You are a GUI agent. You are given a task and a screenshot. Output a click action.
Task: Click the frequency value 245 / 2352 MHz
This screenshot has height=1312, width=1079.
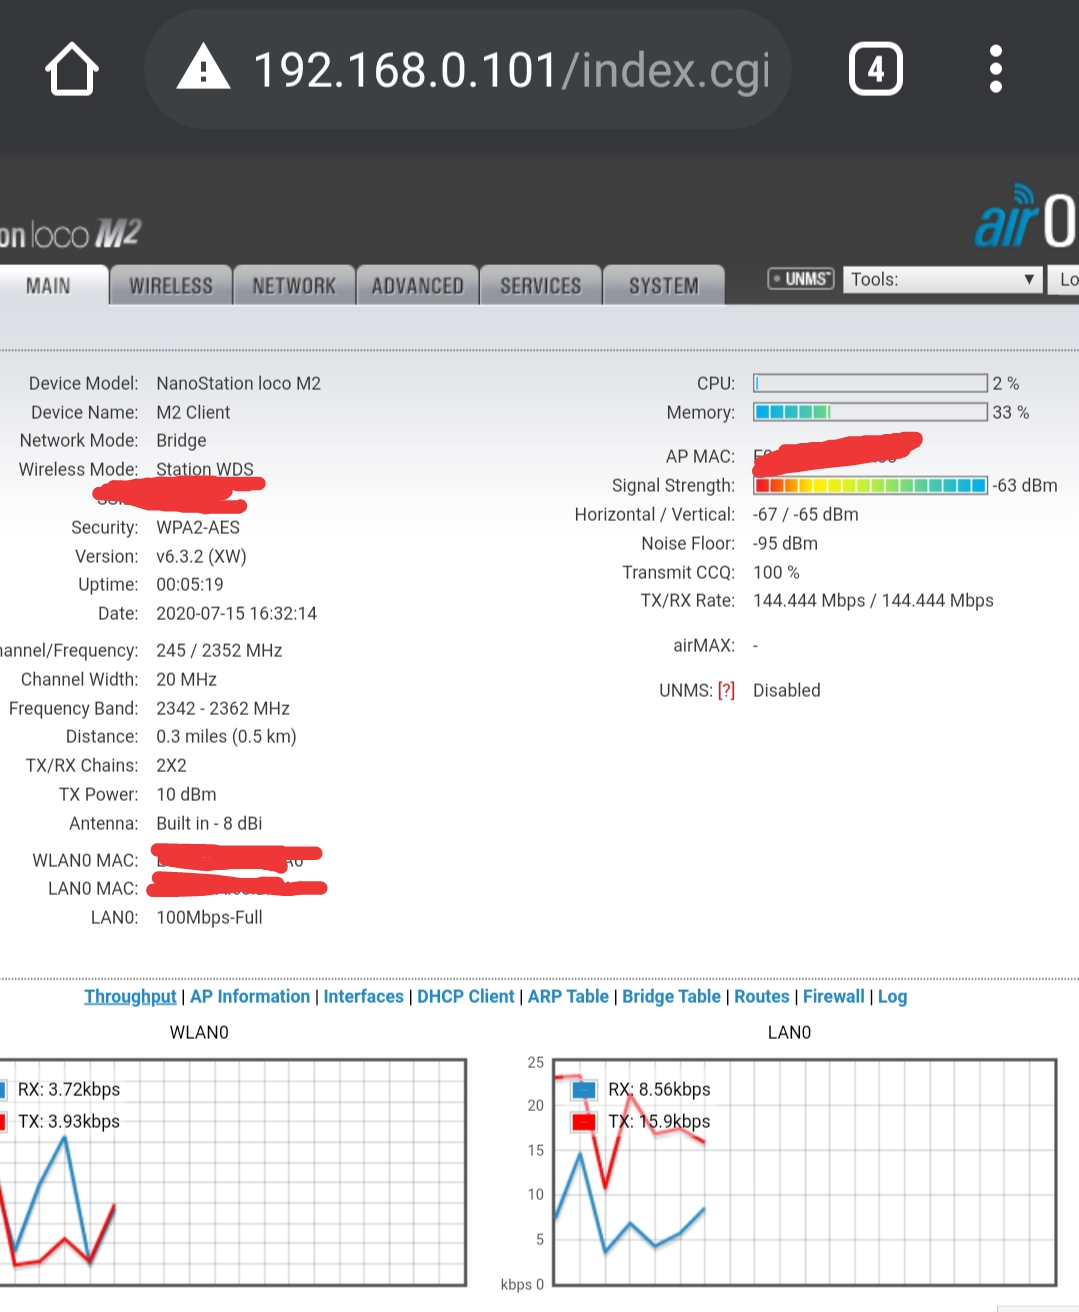[x=219, y=650]
